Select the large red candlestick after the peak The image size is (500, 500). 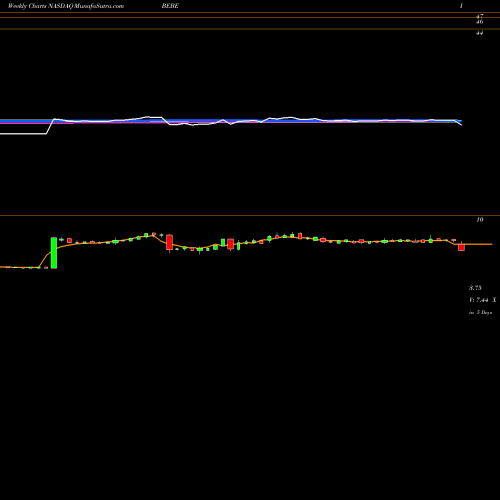click(169, 242)
